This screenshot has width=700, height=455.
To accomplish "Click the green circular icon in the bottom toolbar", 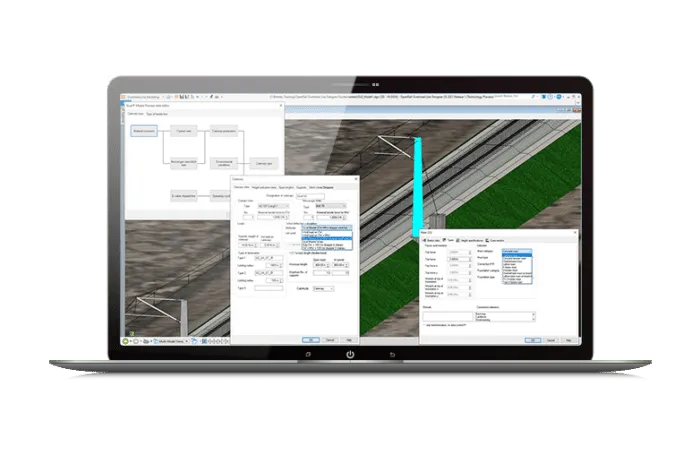I will [x=127, y=340].
